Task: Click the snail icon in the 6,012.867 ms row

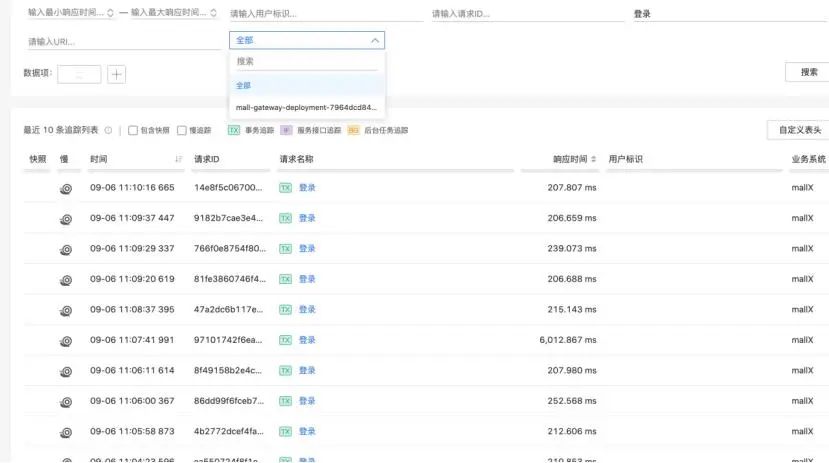Action: [x=66, y=340]
